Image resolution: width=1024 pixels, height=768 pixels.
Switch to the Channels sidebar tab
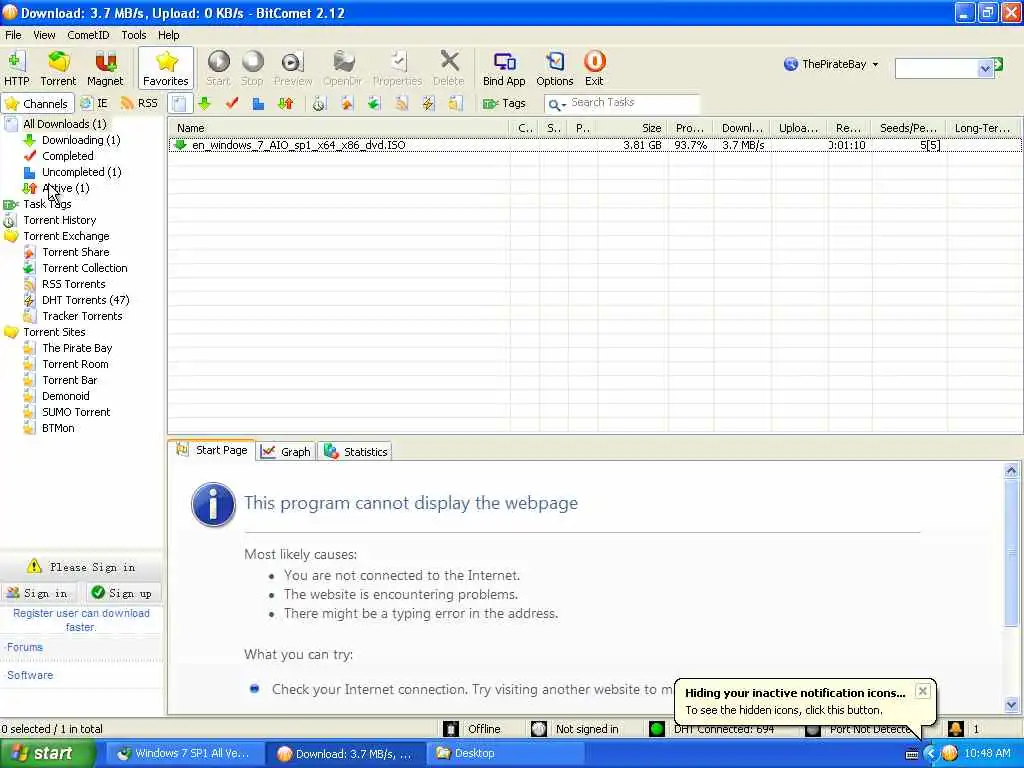pos(37,103)
